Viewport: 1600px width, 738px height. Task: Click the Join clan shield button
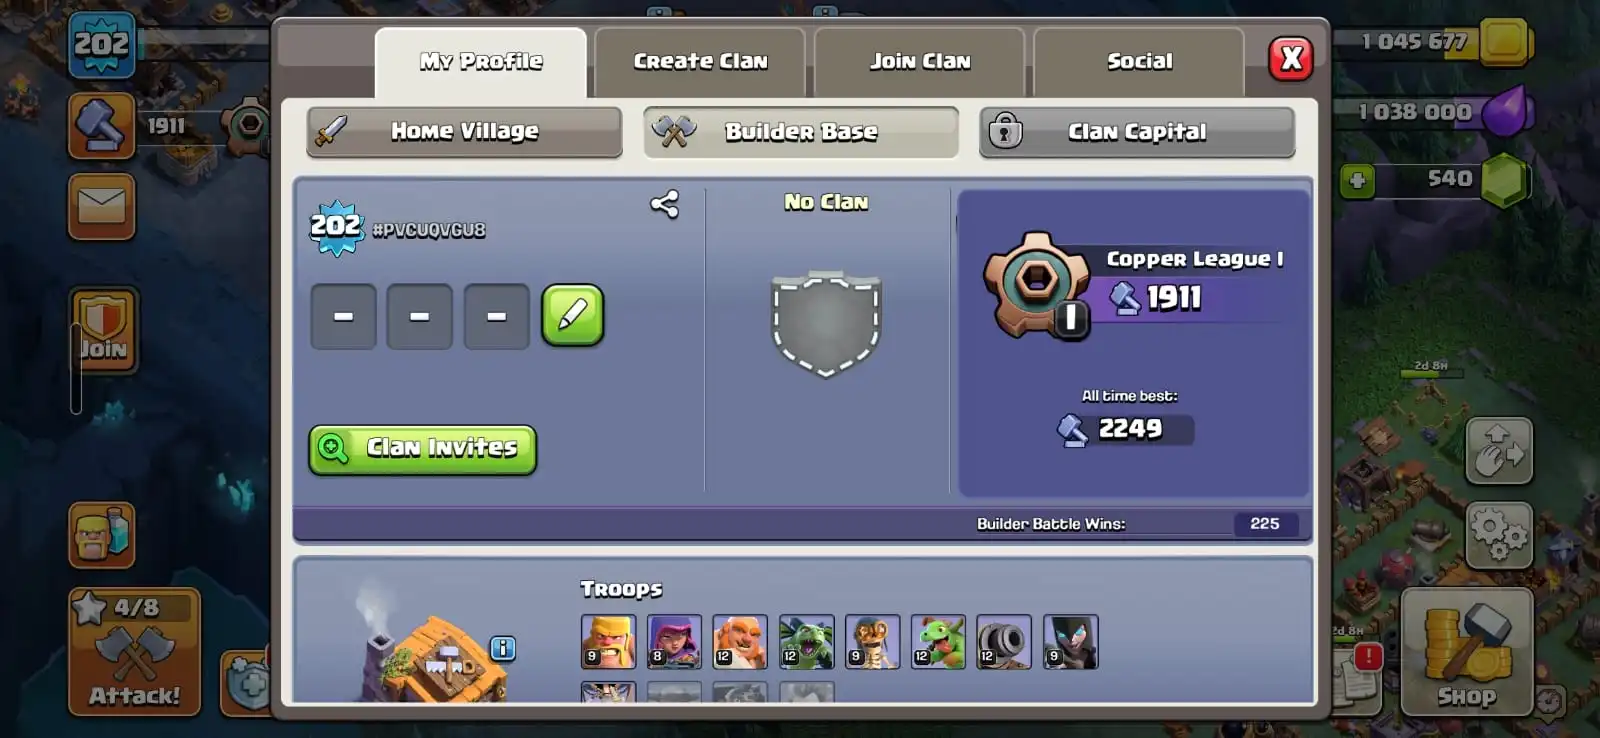coord(104,330)
